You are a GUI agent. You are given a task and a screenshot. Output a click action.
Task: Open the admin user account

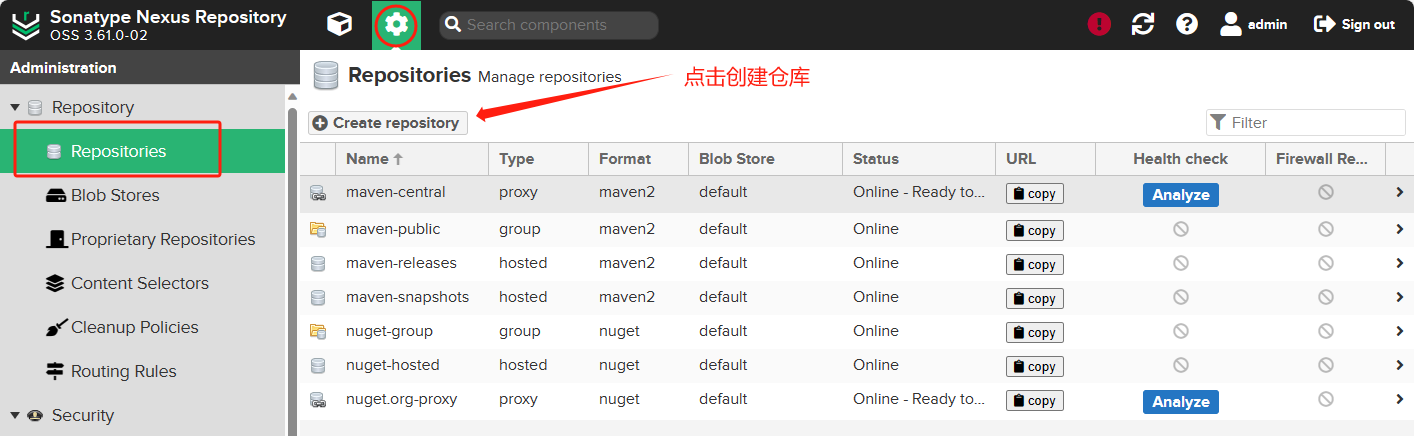pos(1254,25)
